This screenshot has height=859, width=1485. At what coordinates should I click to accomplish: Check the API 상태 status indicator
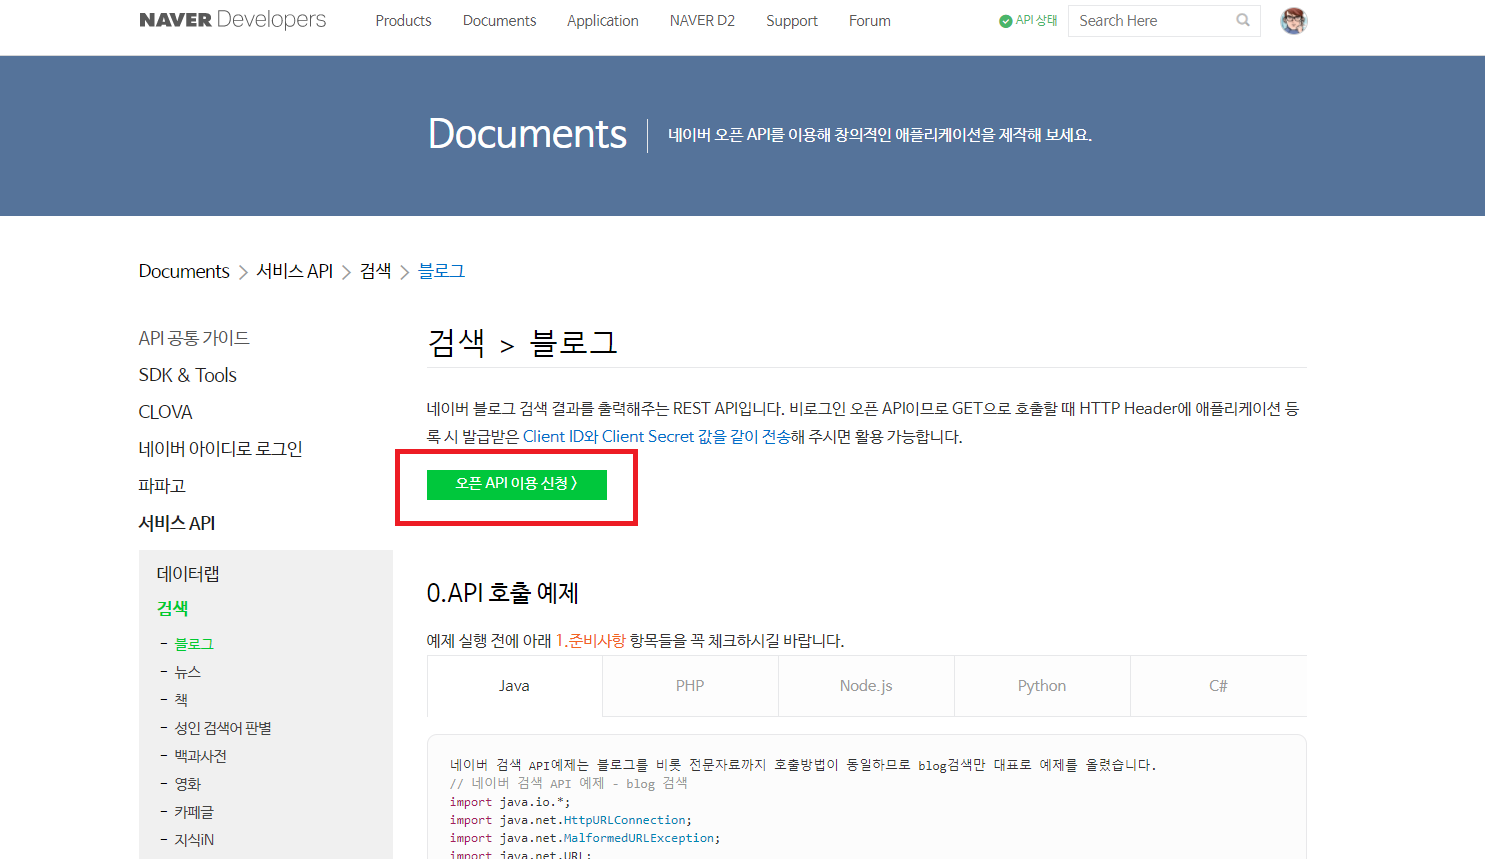(1028, 20)
